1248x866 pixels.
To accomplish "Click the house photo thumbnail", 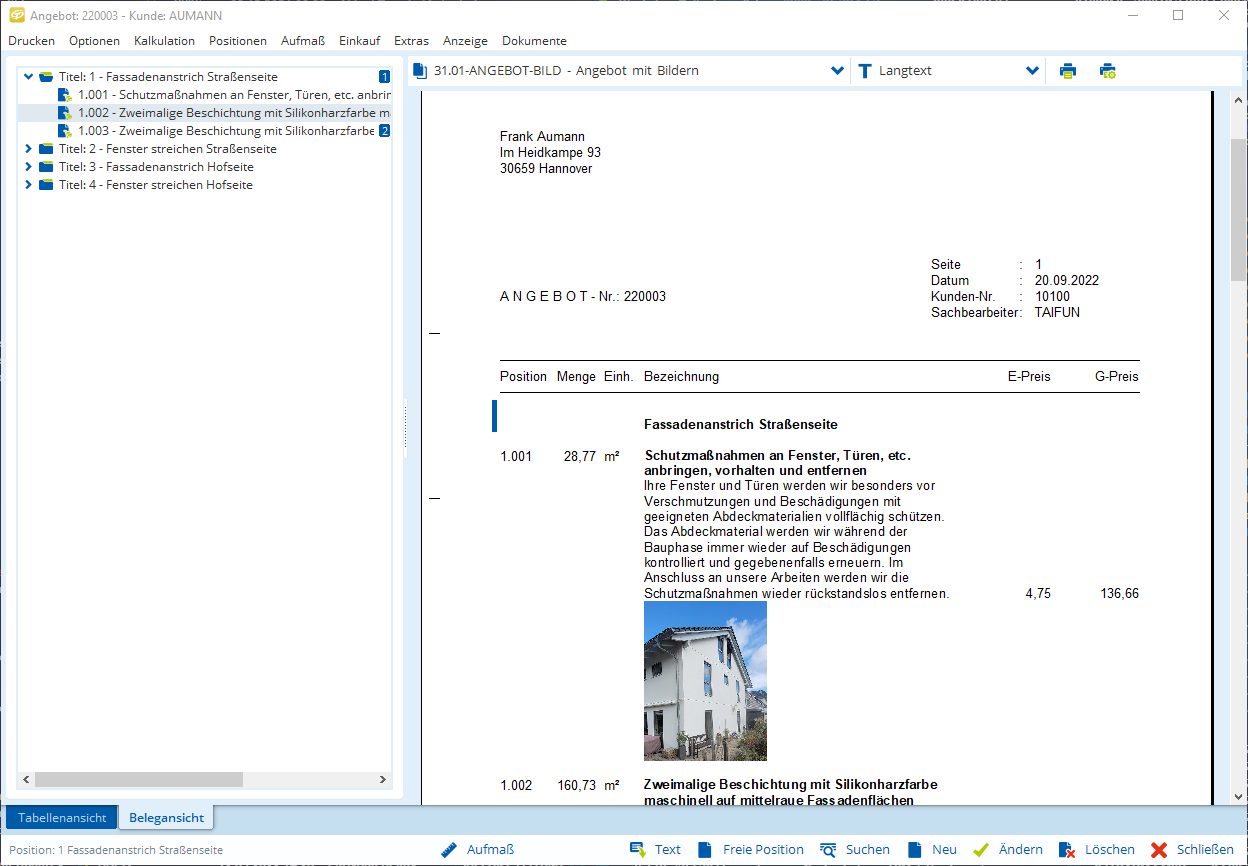I will [x=705, y=681].
